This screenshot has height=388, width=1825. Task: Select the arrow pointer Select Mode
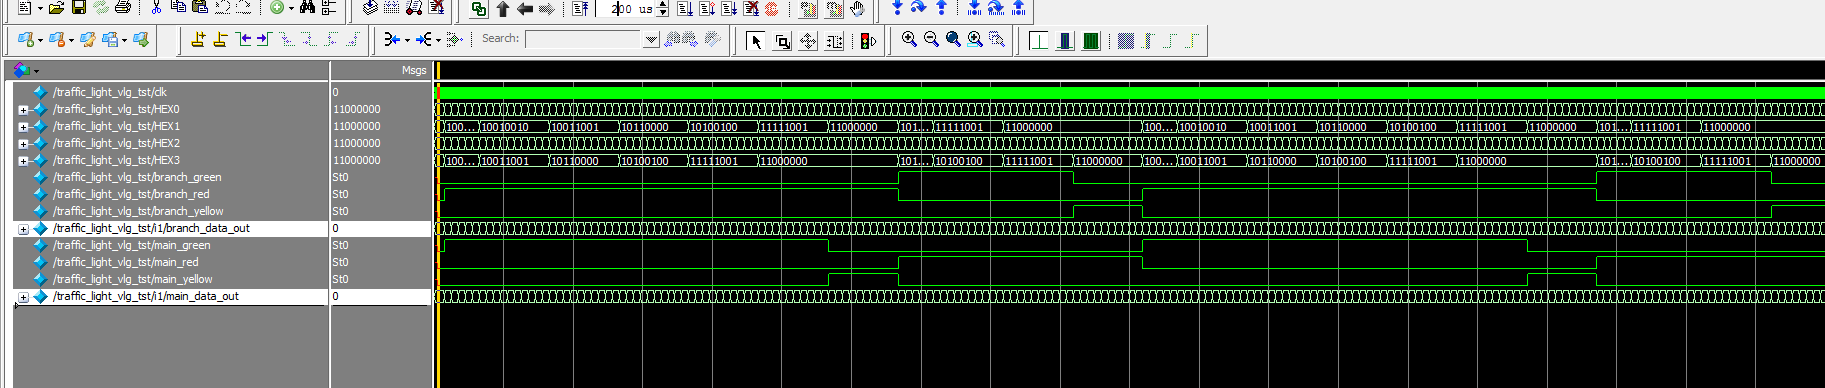[x=756, y=40]
